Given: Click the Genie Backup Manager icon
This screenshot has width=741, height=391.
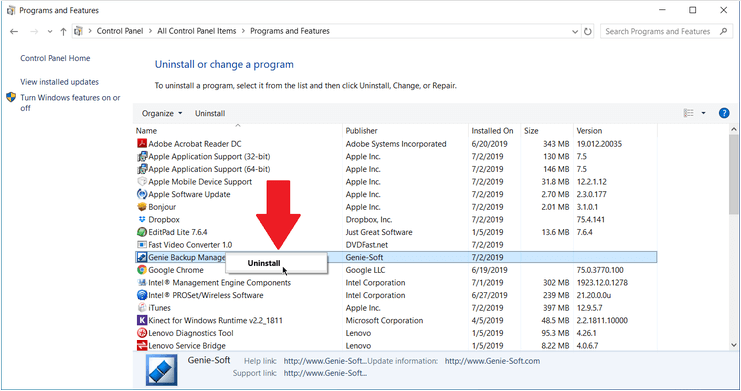Looking at the screenshot, I should pyautogui.click(x=141, y=257).
